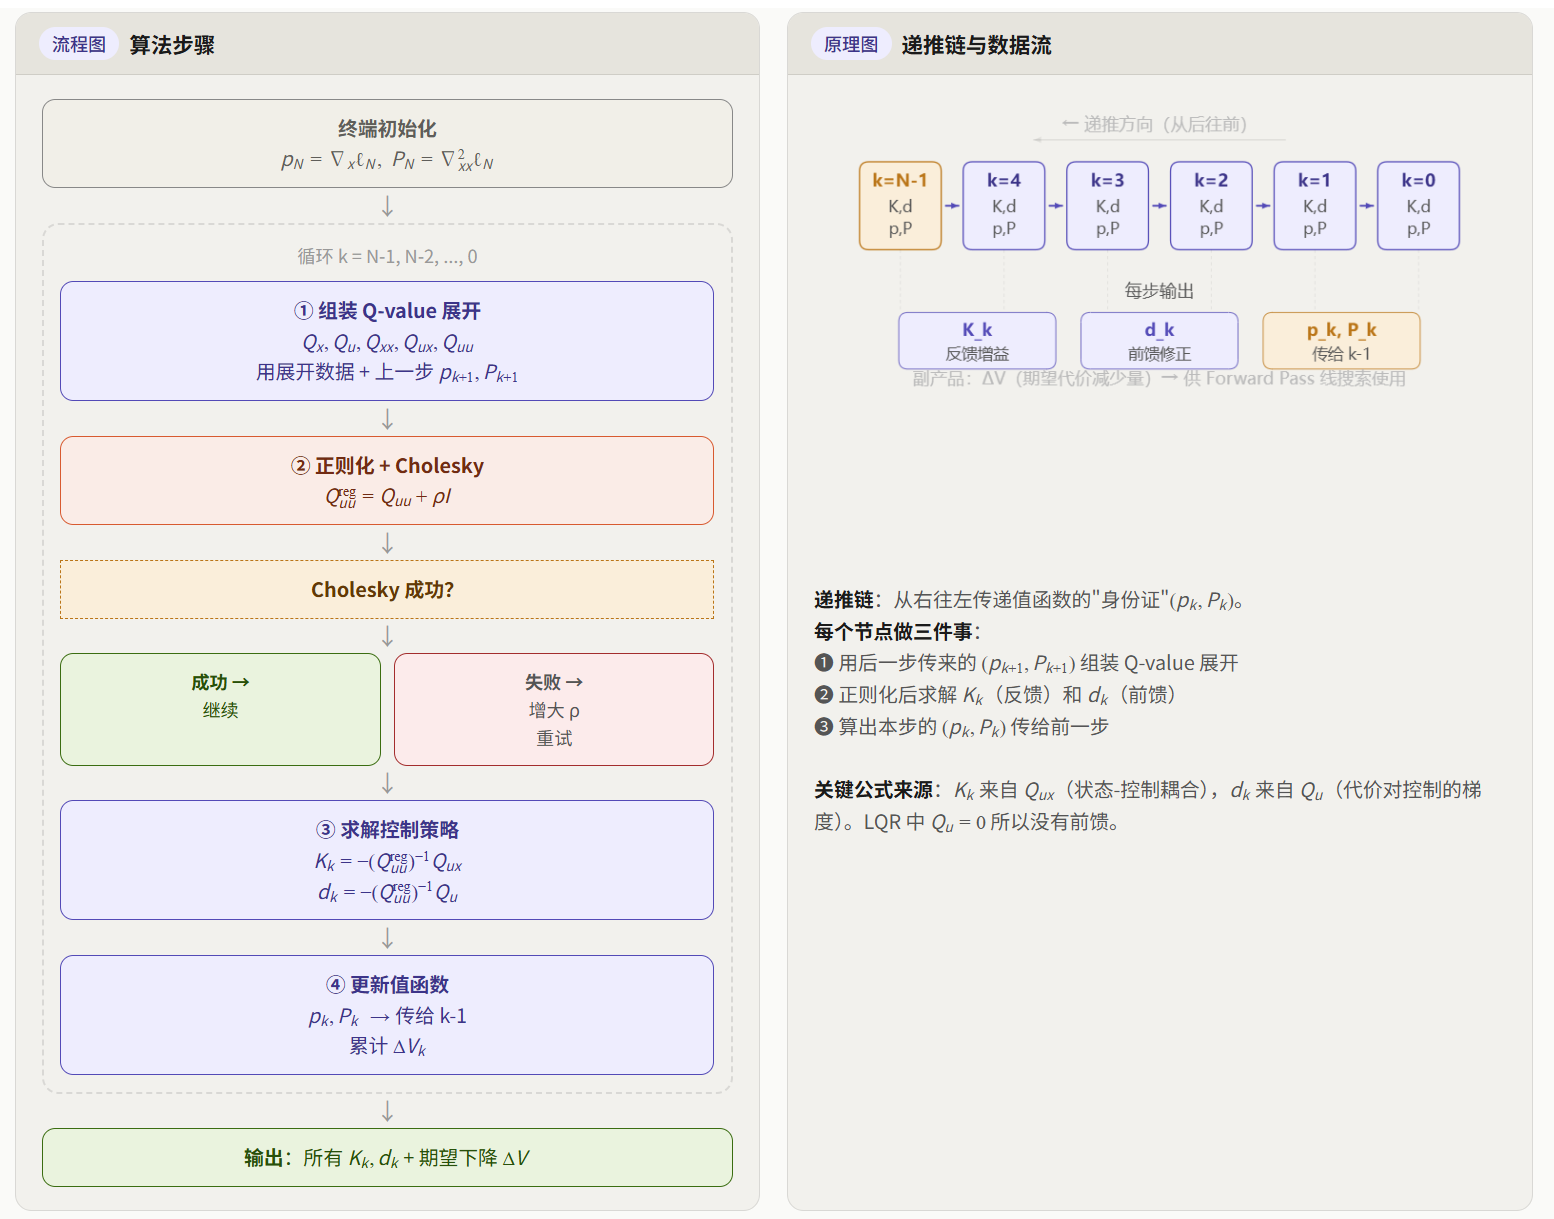Click step ① 组装 Q-value 展开 box
Viewport: 1554px width, 1219px height.
pyautogui.click(x=387, y=341)
